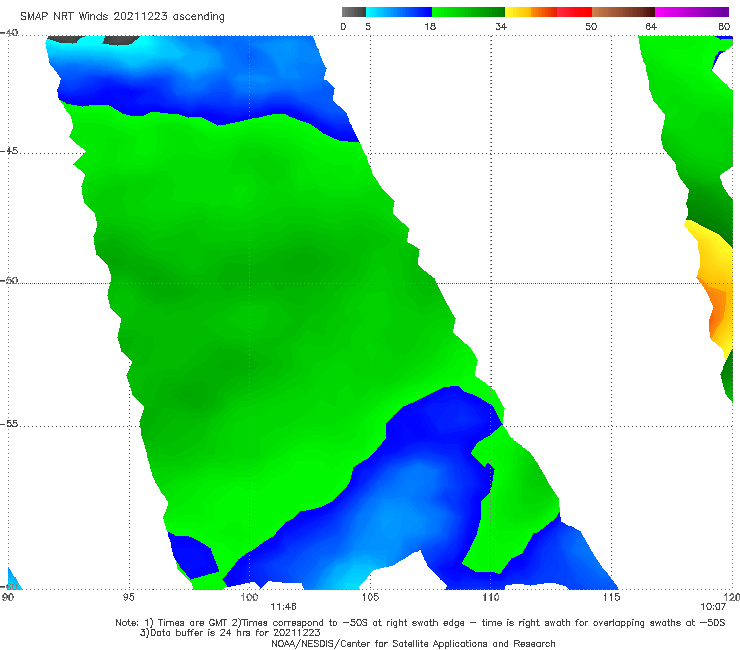The height and width of the screenshot is (650, 740).
Task: Click the '90' longitude axis label
Action: [x=8, y=597]
